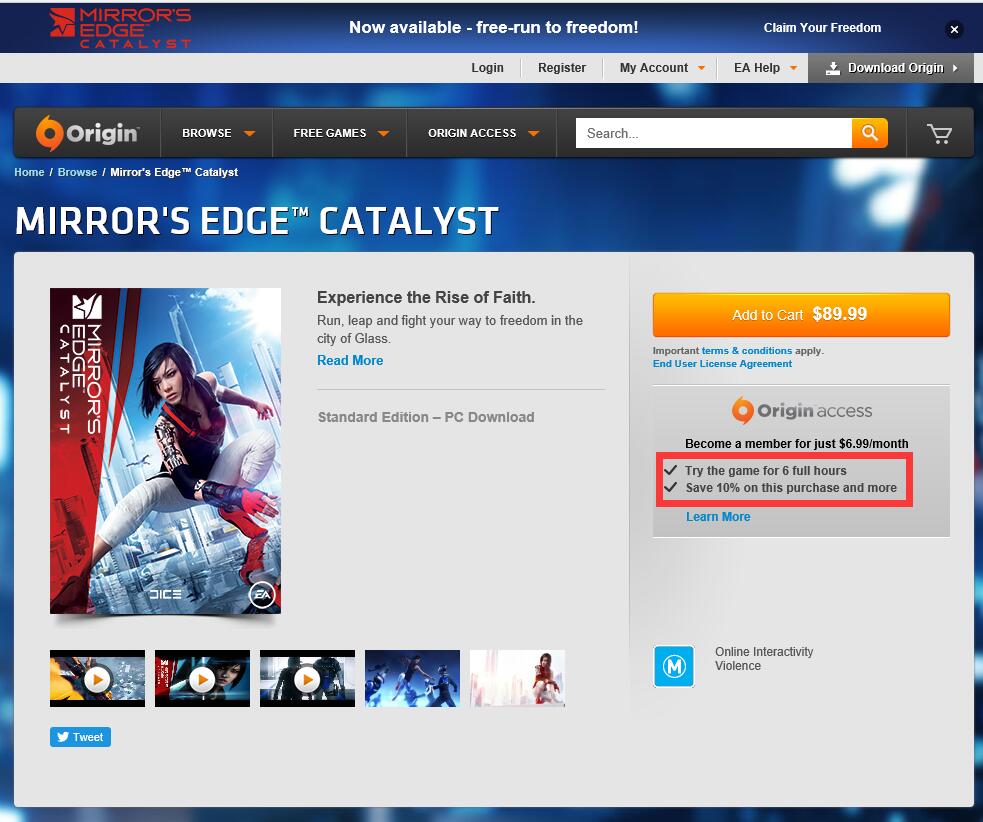Click the 'Experience the Rise of Faith.' heading
The image size is (983, 822).
(426, 297)
